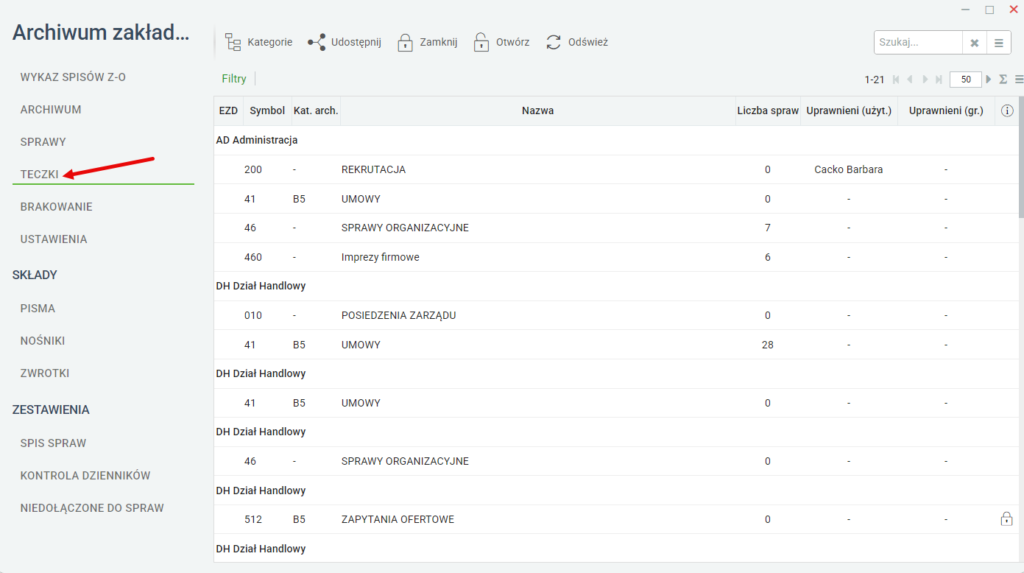Screen dimensions: 1024x573
Task: Maximize the application window
Action: point(989,9)
